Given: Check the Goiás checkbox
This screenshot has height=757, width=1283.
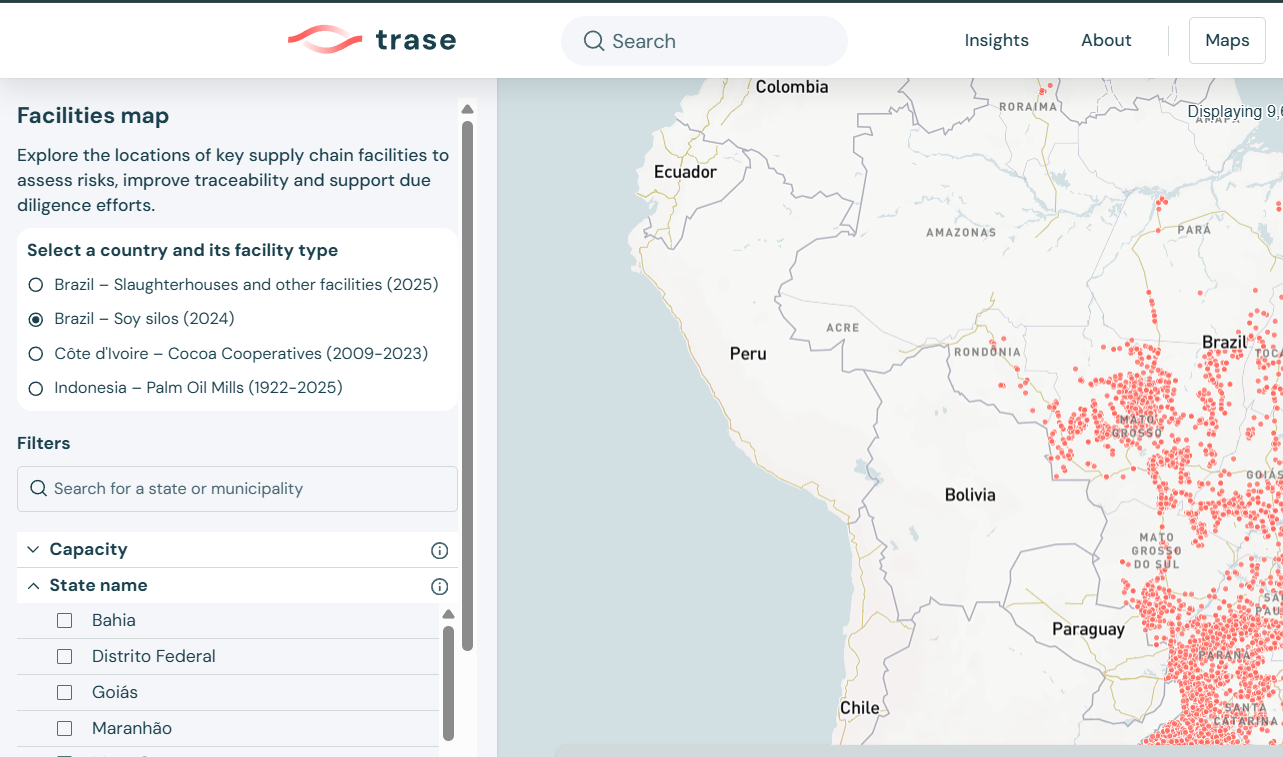Looking at the screenshot, I should (x=65, y=692).
